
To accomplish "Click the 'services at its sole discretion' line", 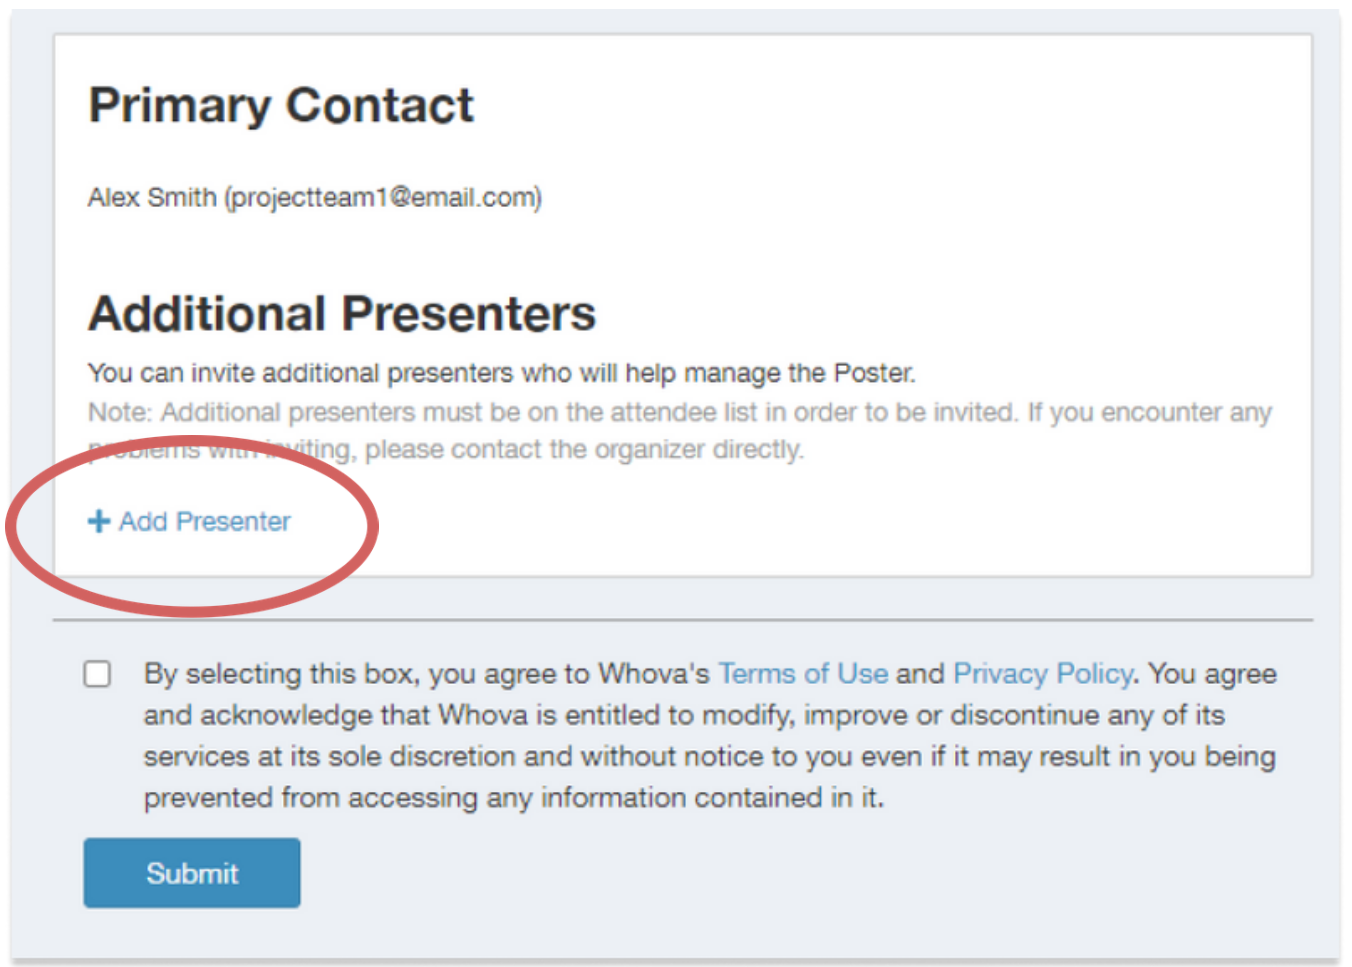I will click(x=708, y=756).
